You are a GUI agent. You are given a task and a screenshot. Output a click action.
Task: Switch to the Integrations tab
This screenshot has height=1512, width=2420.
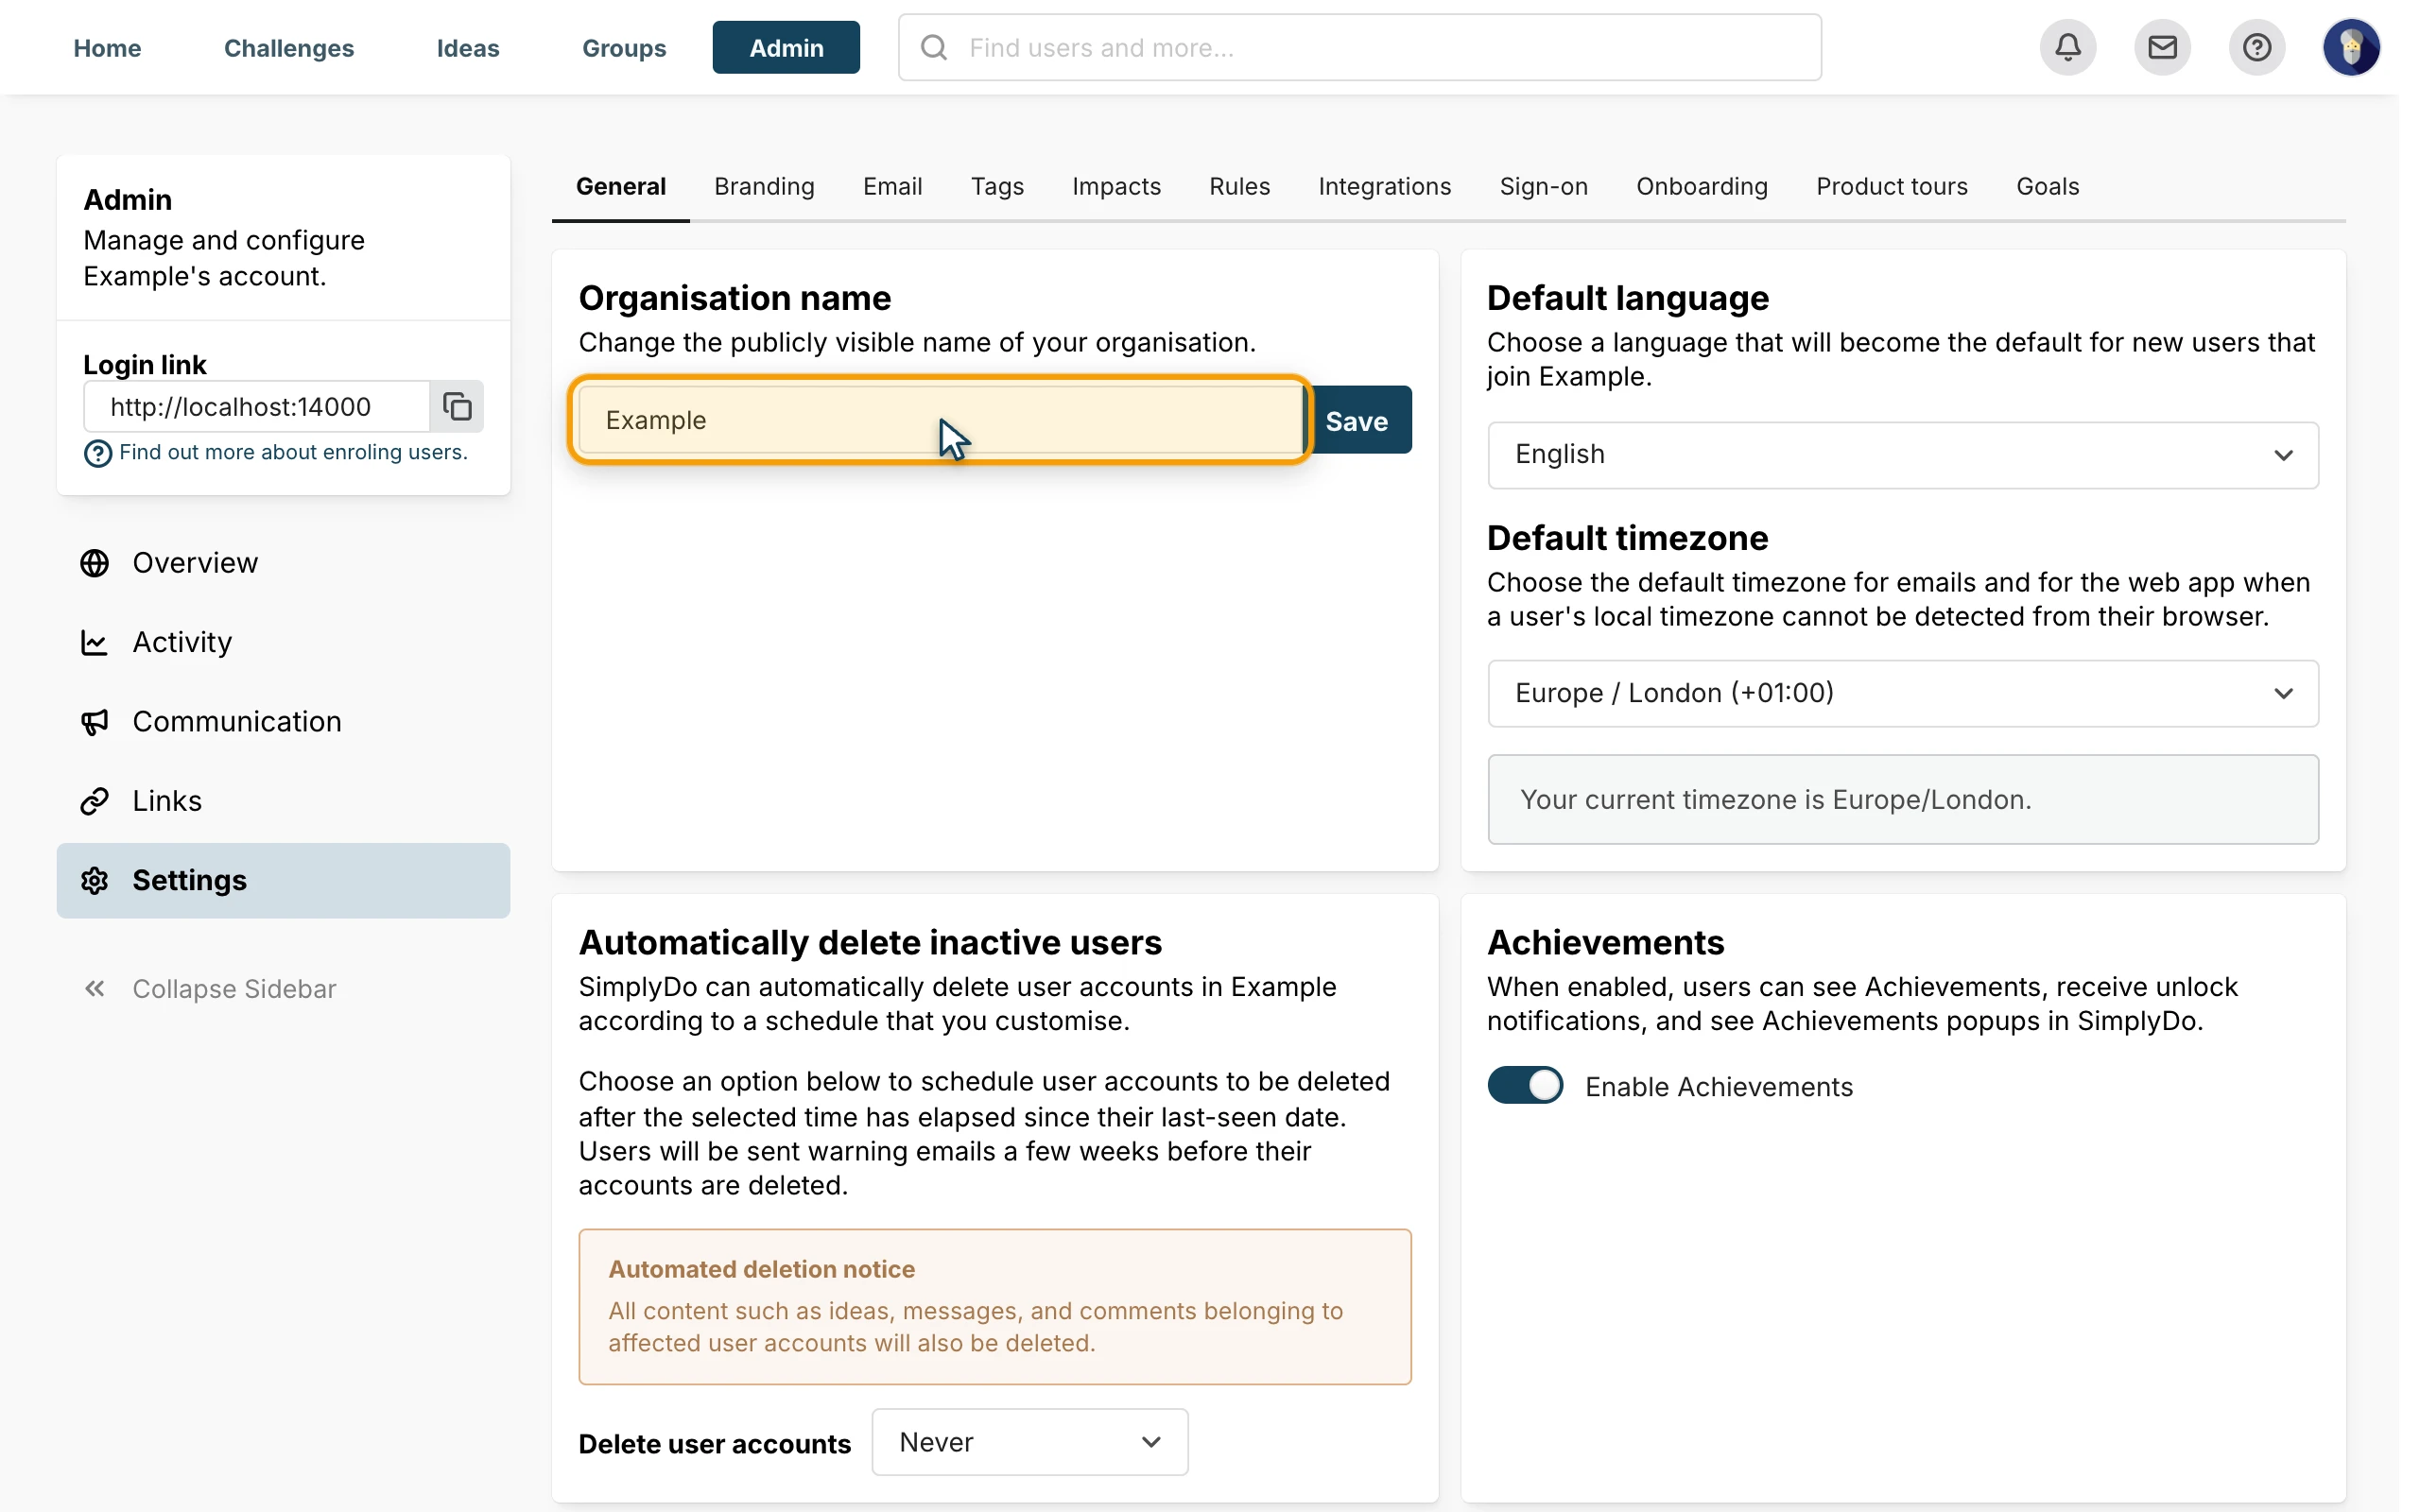point(1384,186)
